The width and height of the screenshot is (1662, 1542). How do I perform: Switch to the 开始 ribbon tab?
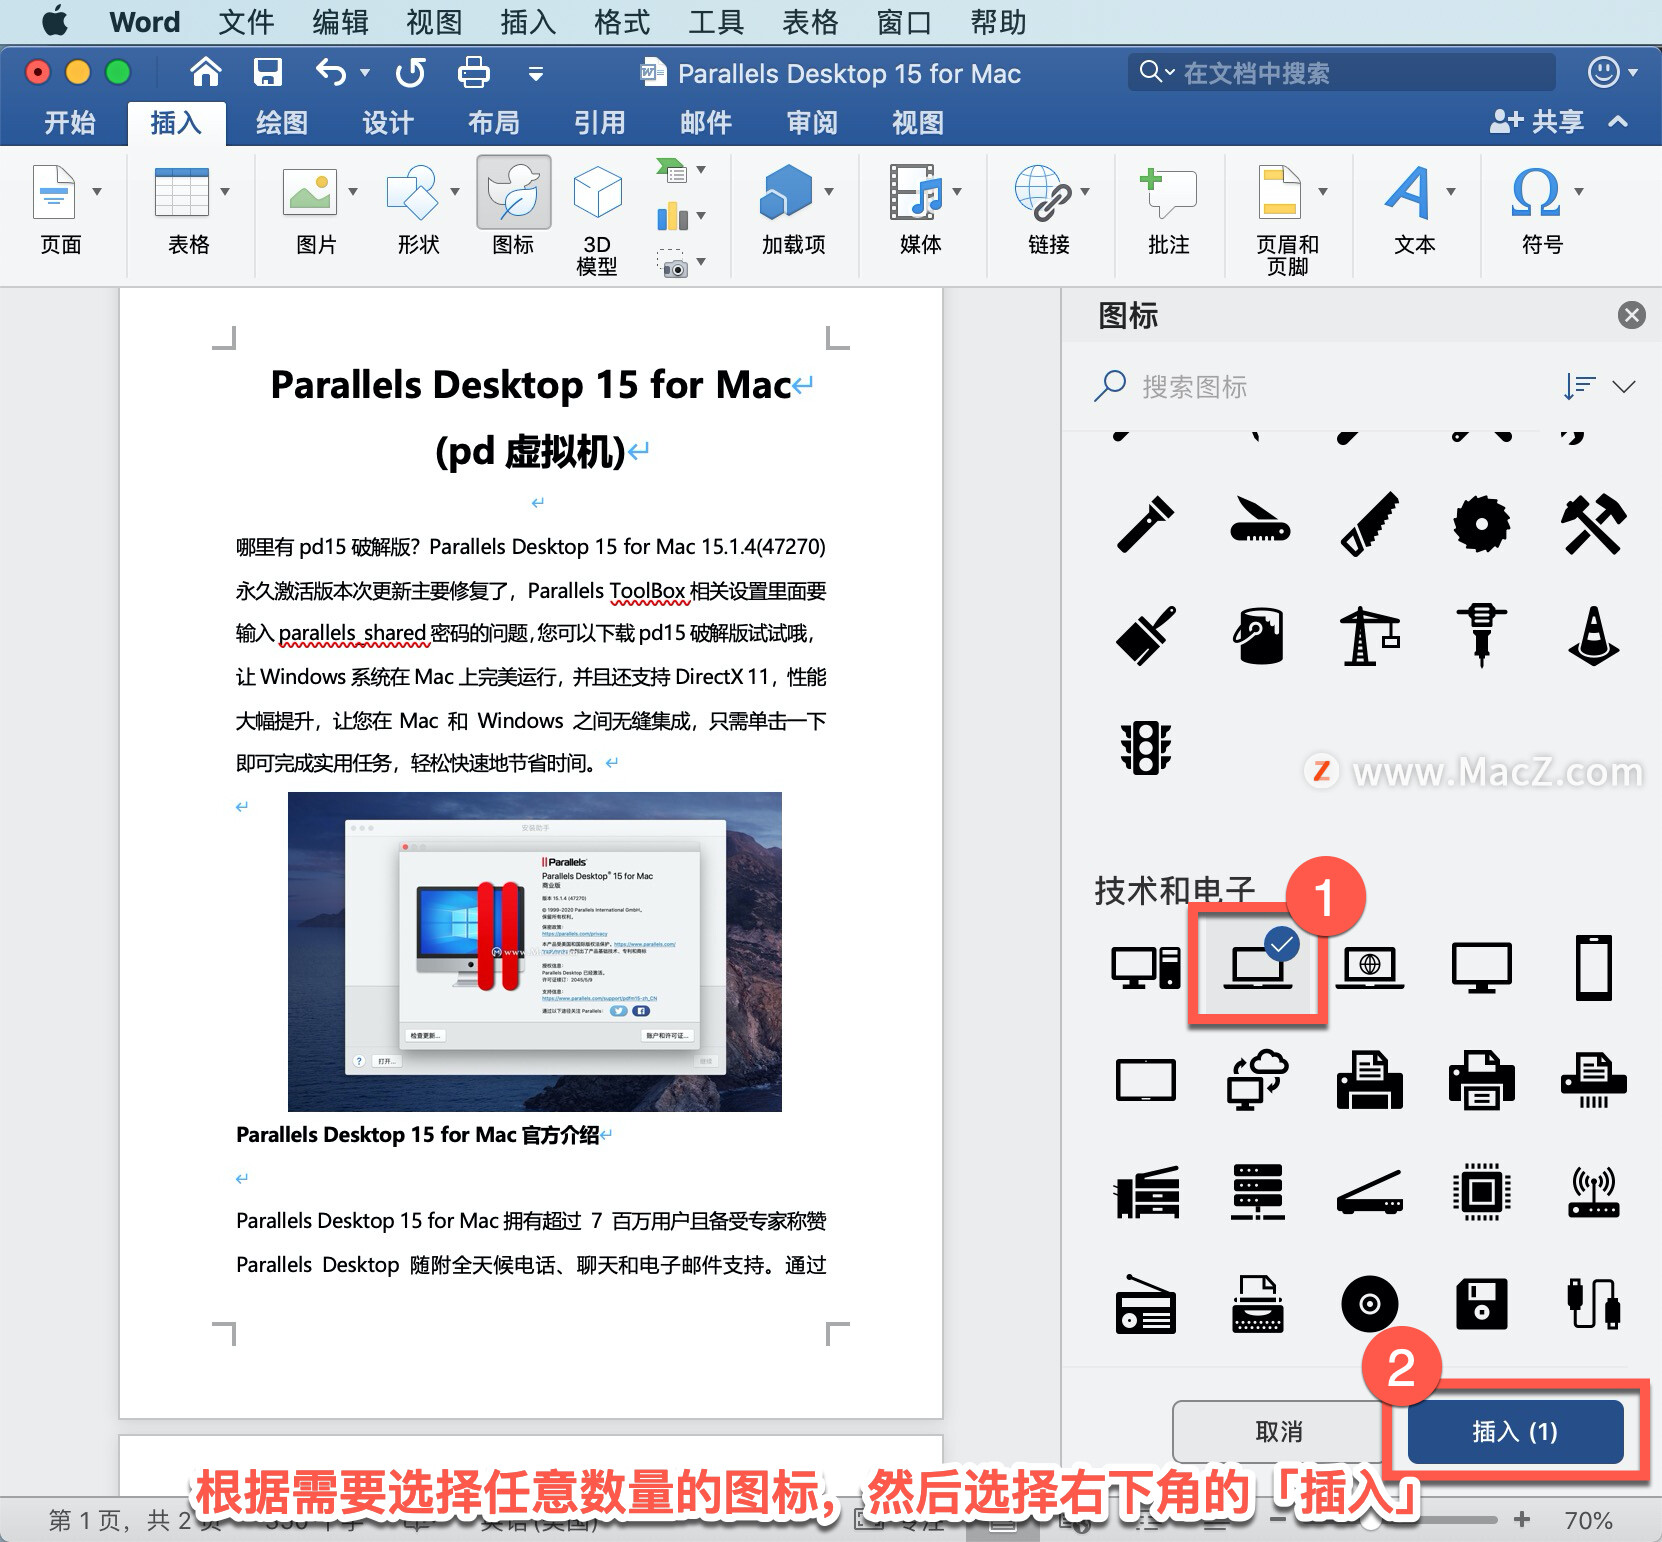(70, 123)
